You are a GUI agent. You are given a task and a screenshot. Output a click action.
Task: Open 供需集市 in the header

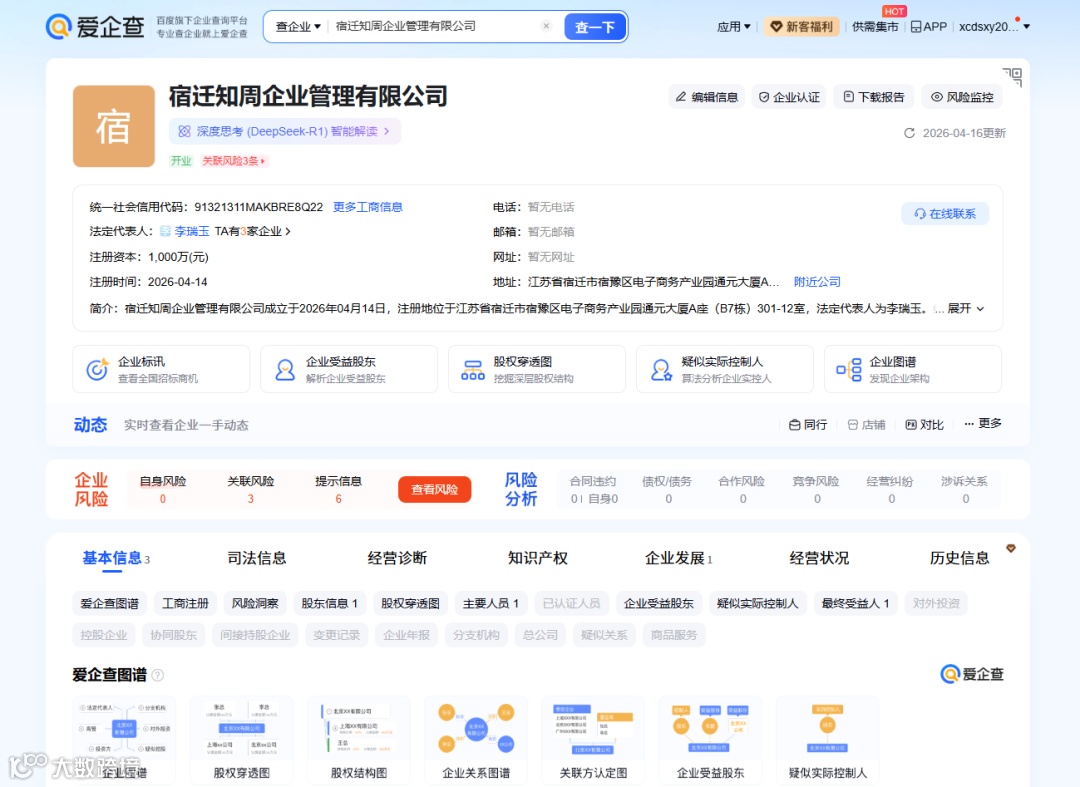(x=875, y=27)
